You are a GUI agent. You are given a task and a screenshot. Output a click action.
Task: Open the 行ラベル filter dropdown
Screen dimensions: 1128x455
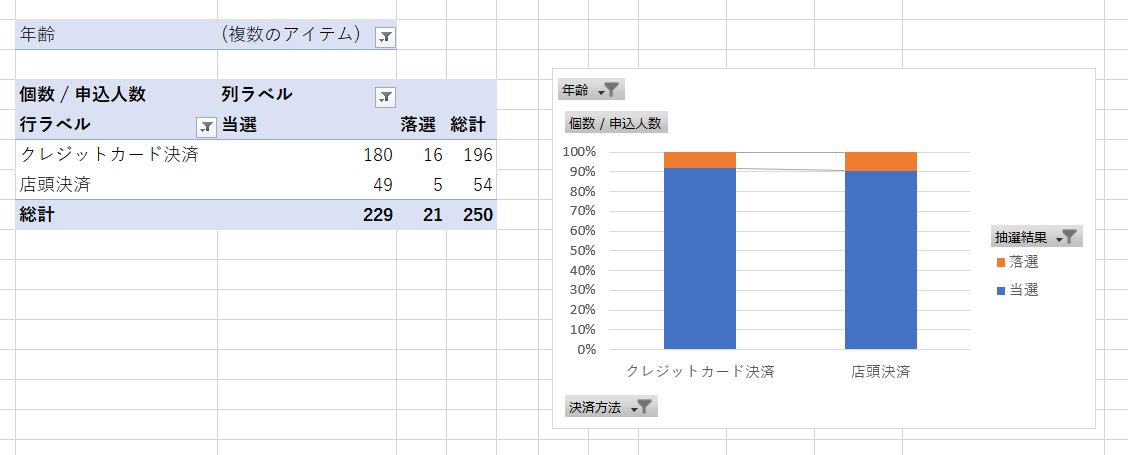click(206, 127)
